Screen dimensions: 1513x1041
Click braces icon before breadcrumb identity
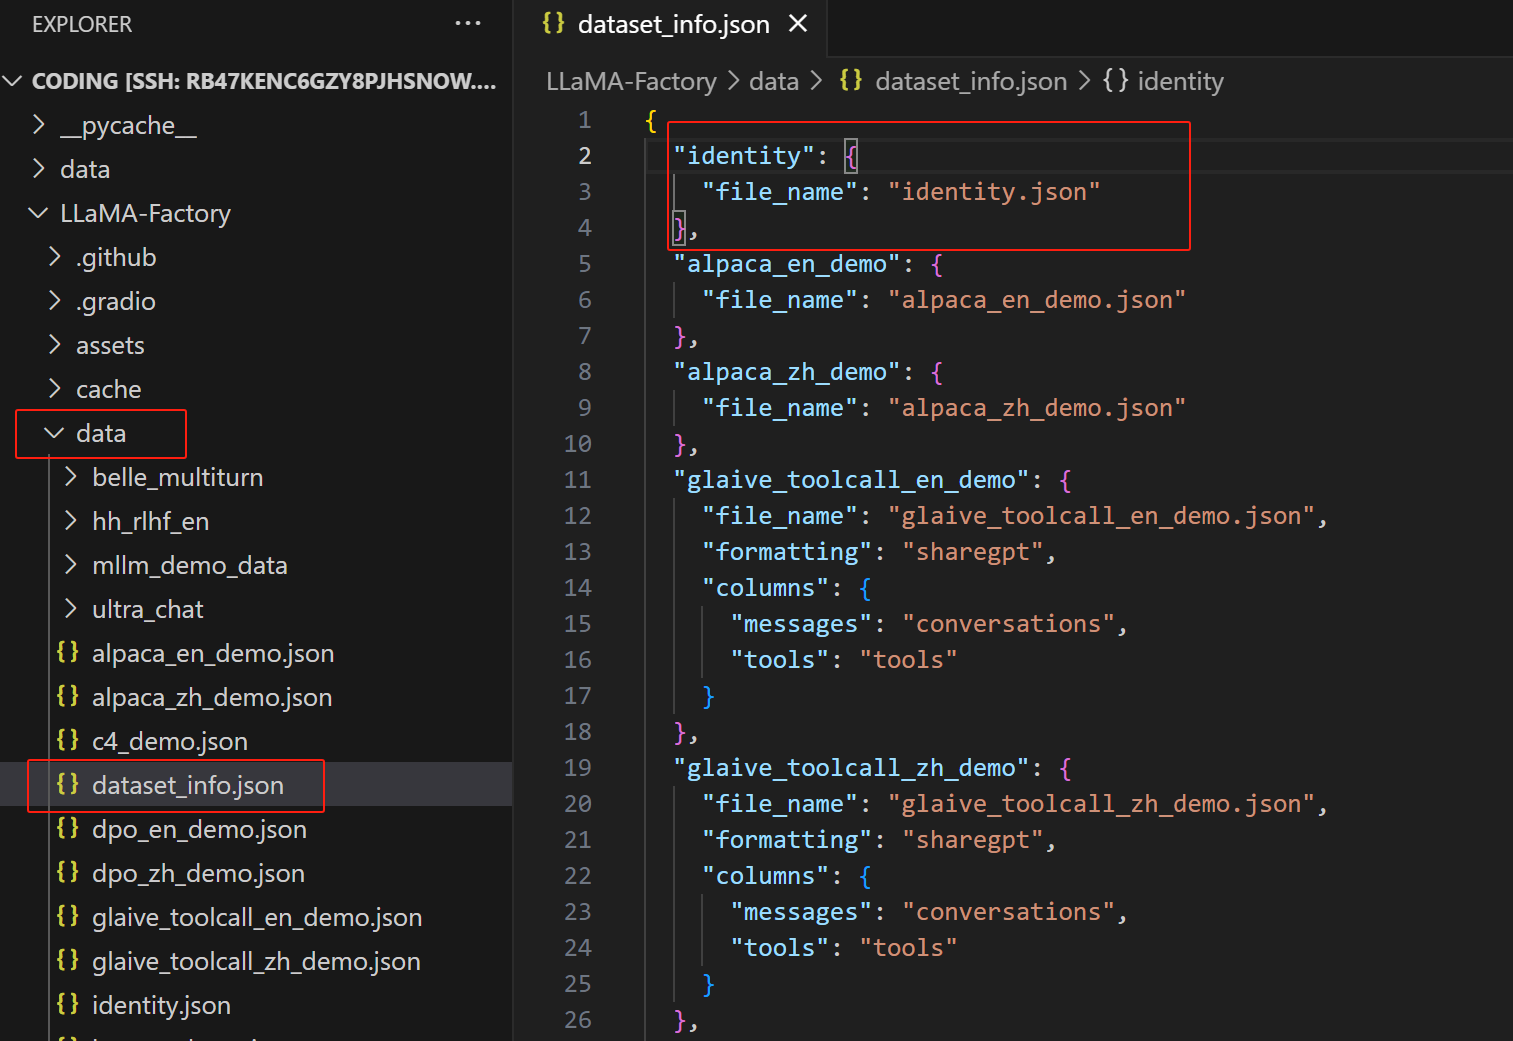coord(1115,80)
